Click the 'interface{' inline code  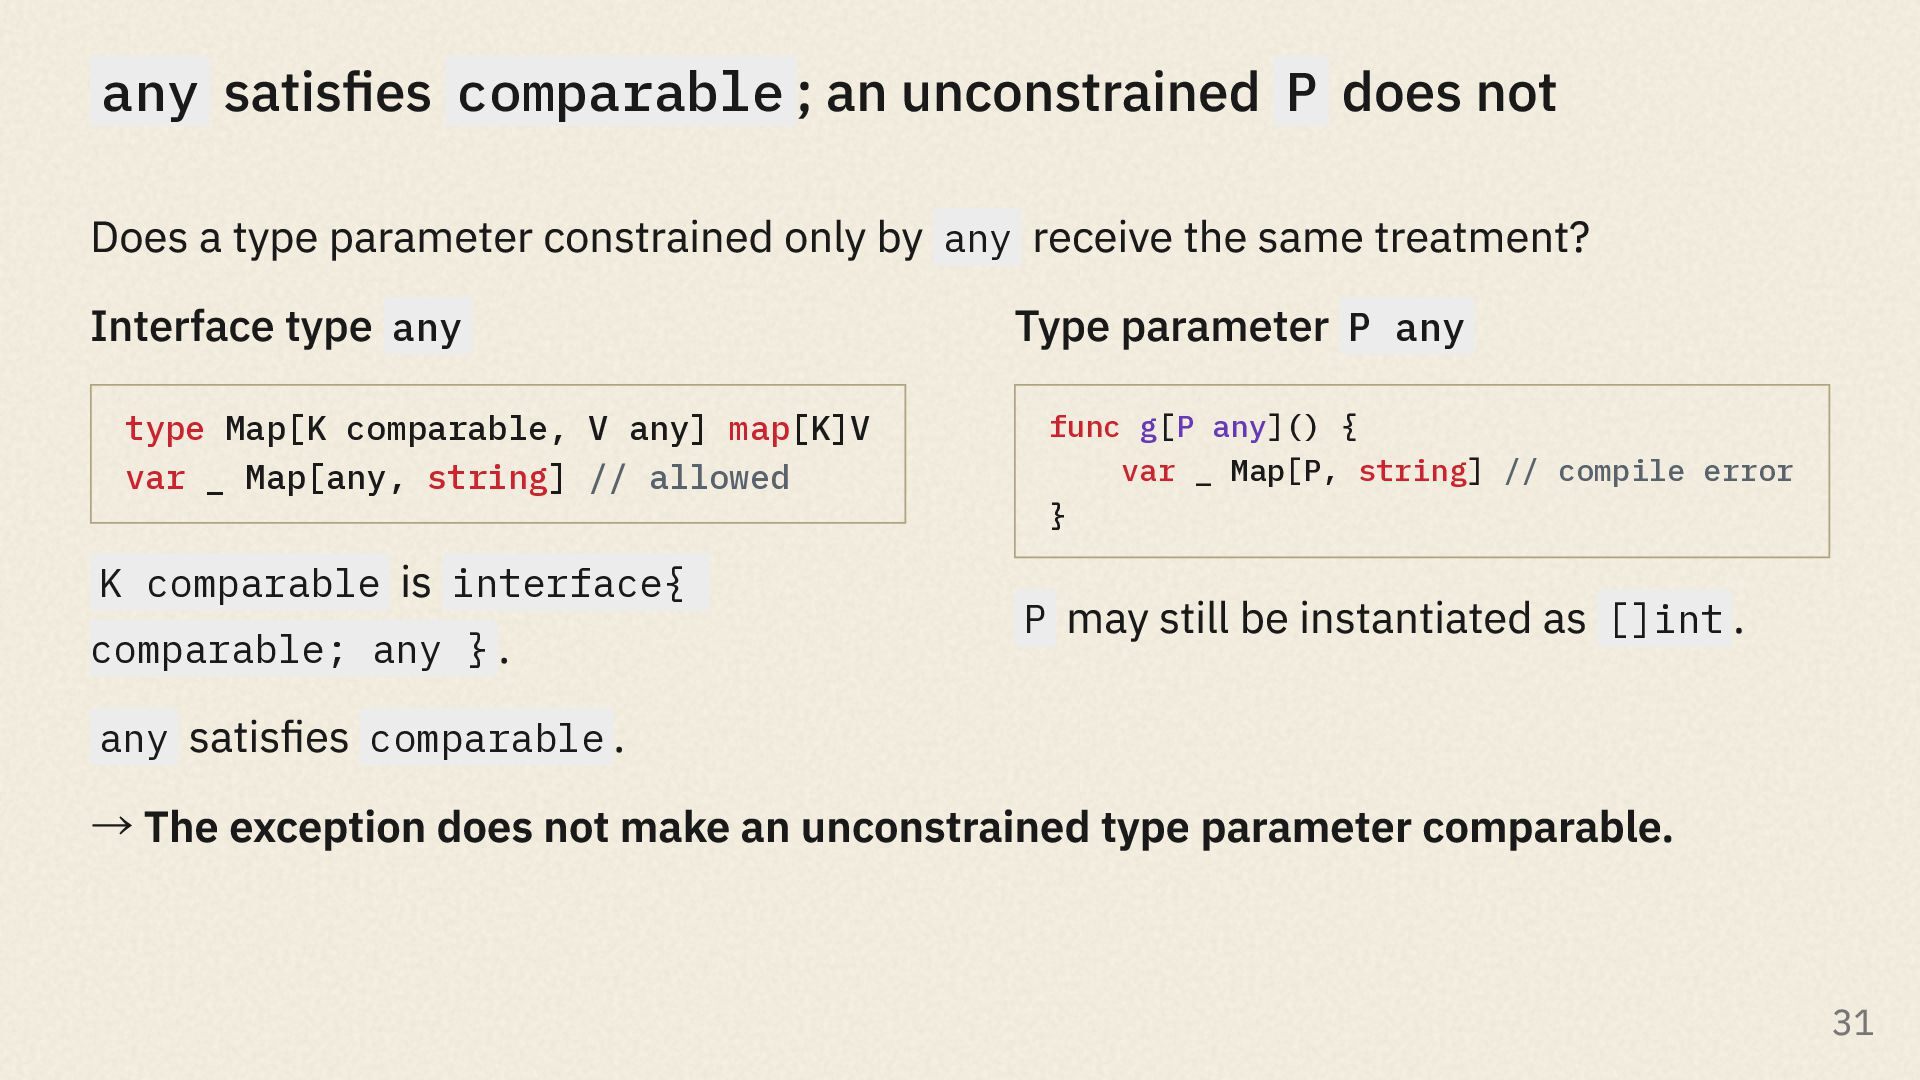click(x=574, y=584)
